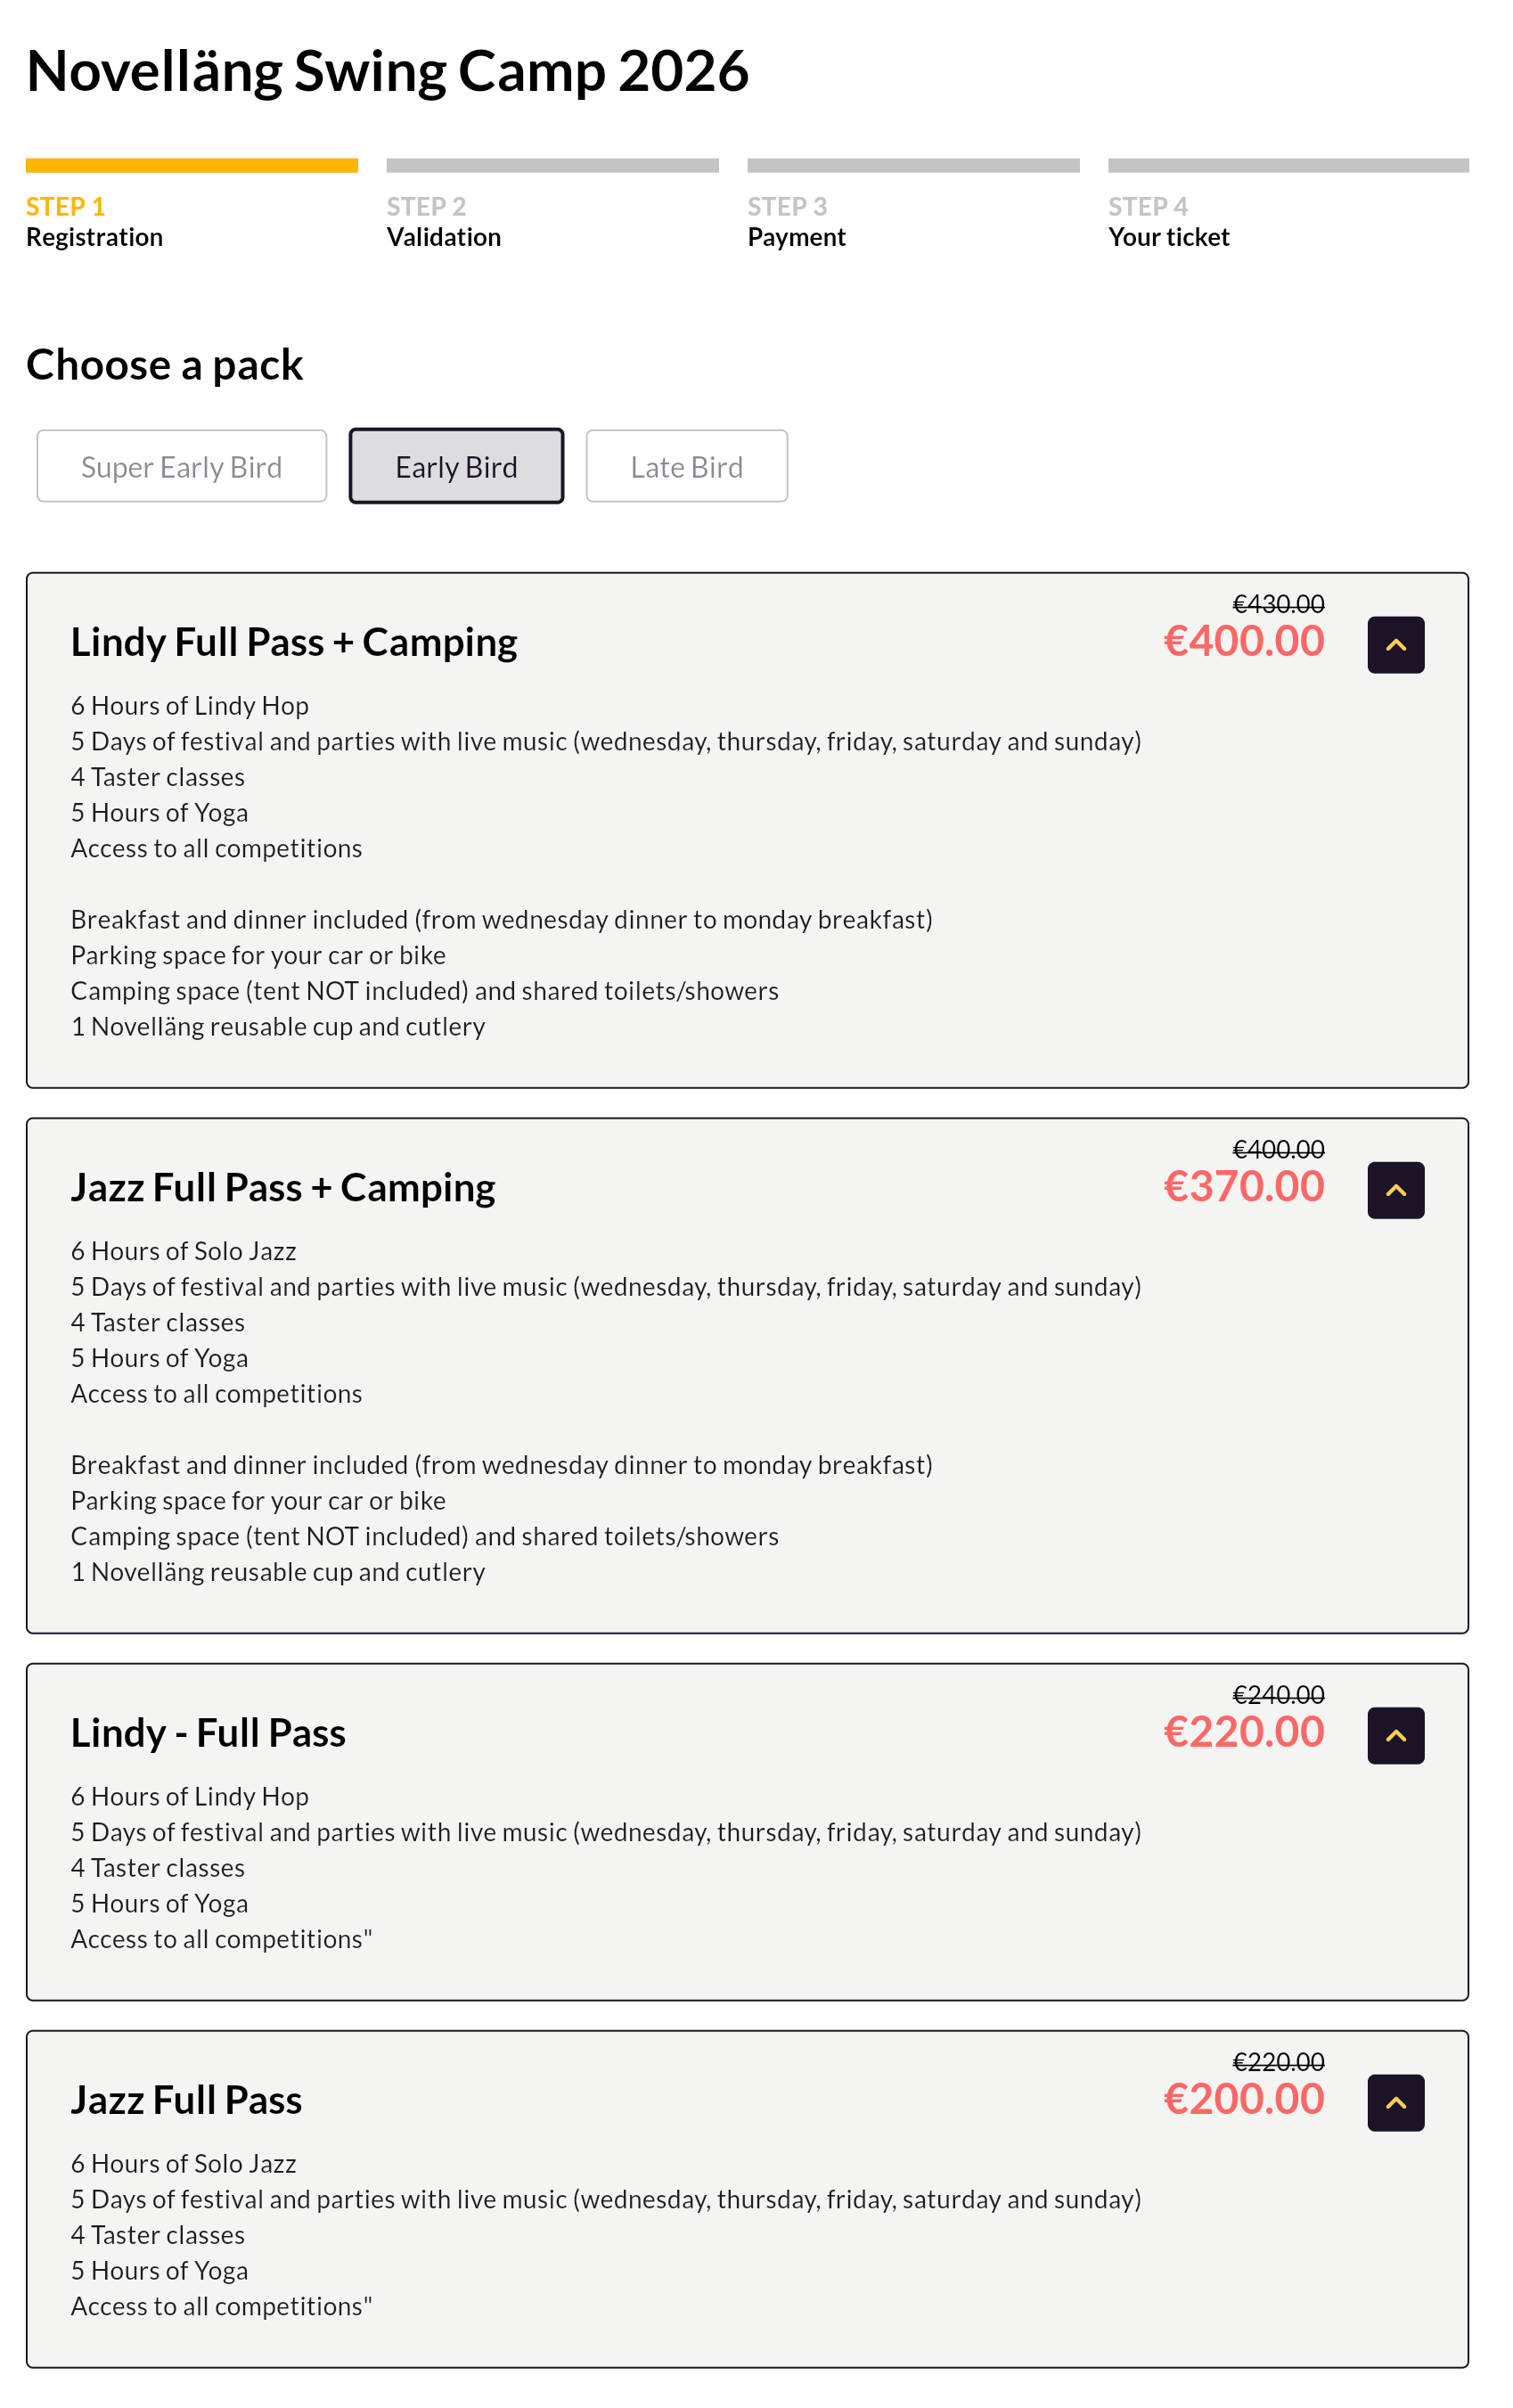Click the Jazz Full Pass + Camping title
This screenshot has height=2408, width=1513.
point(283,1187)
